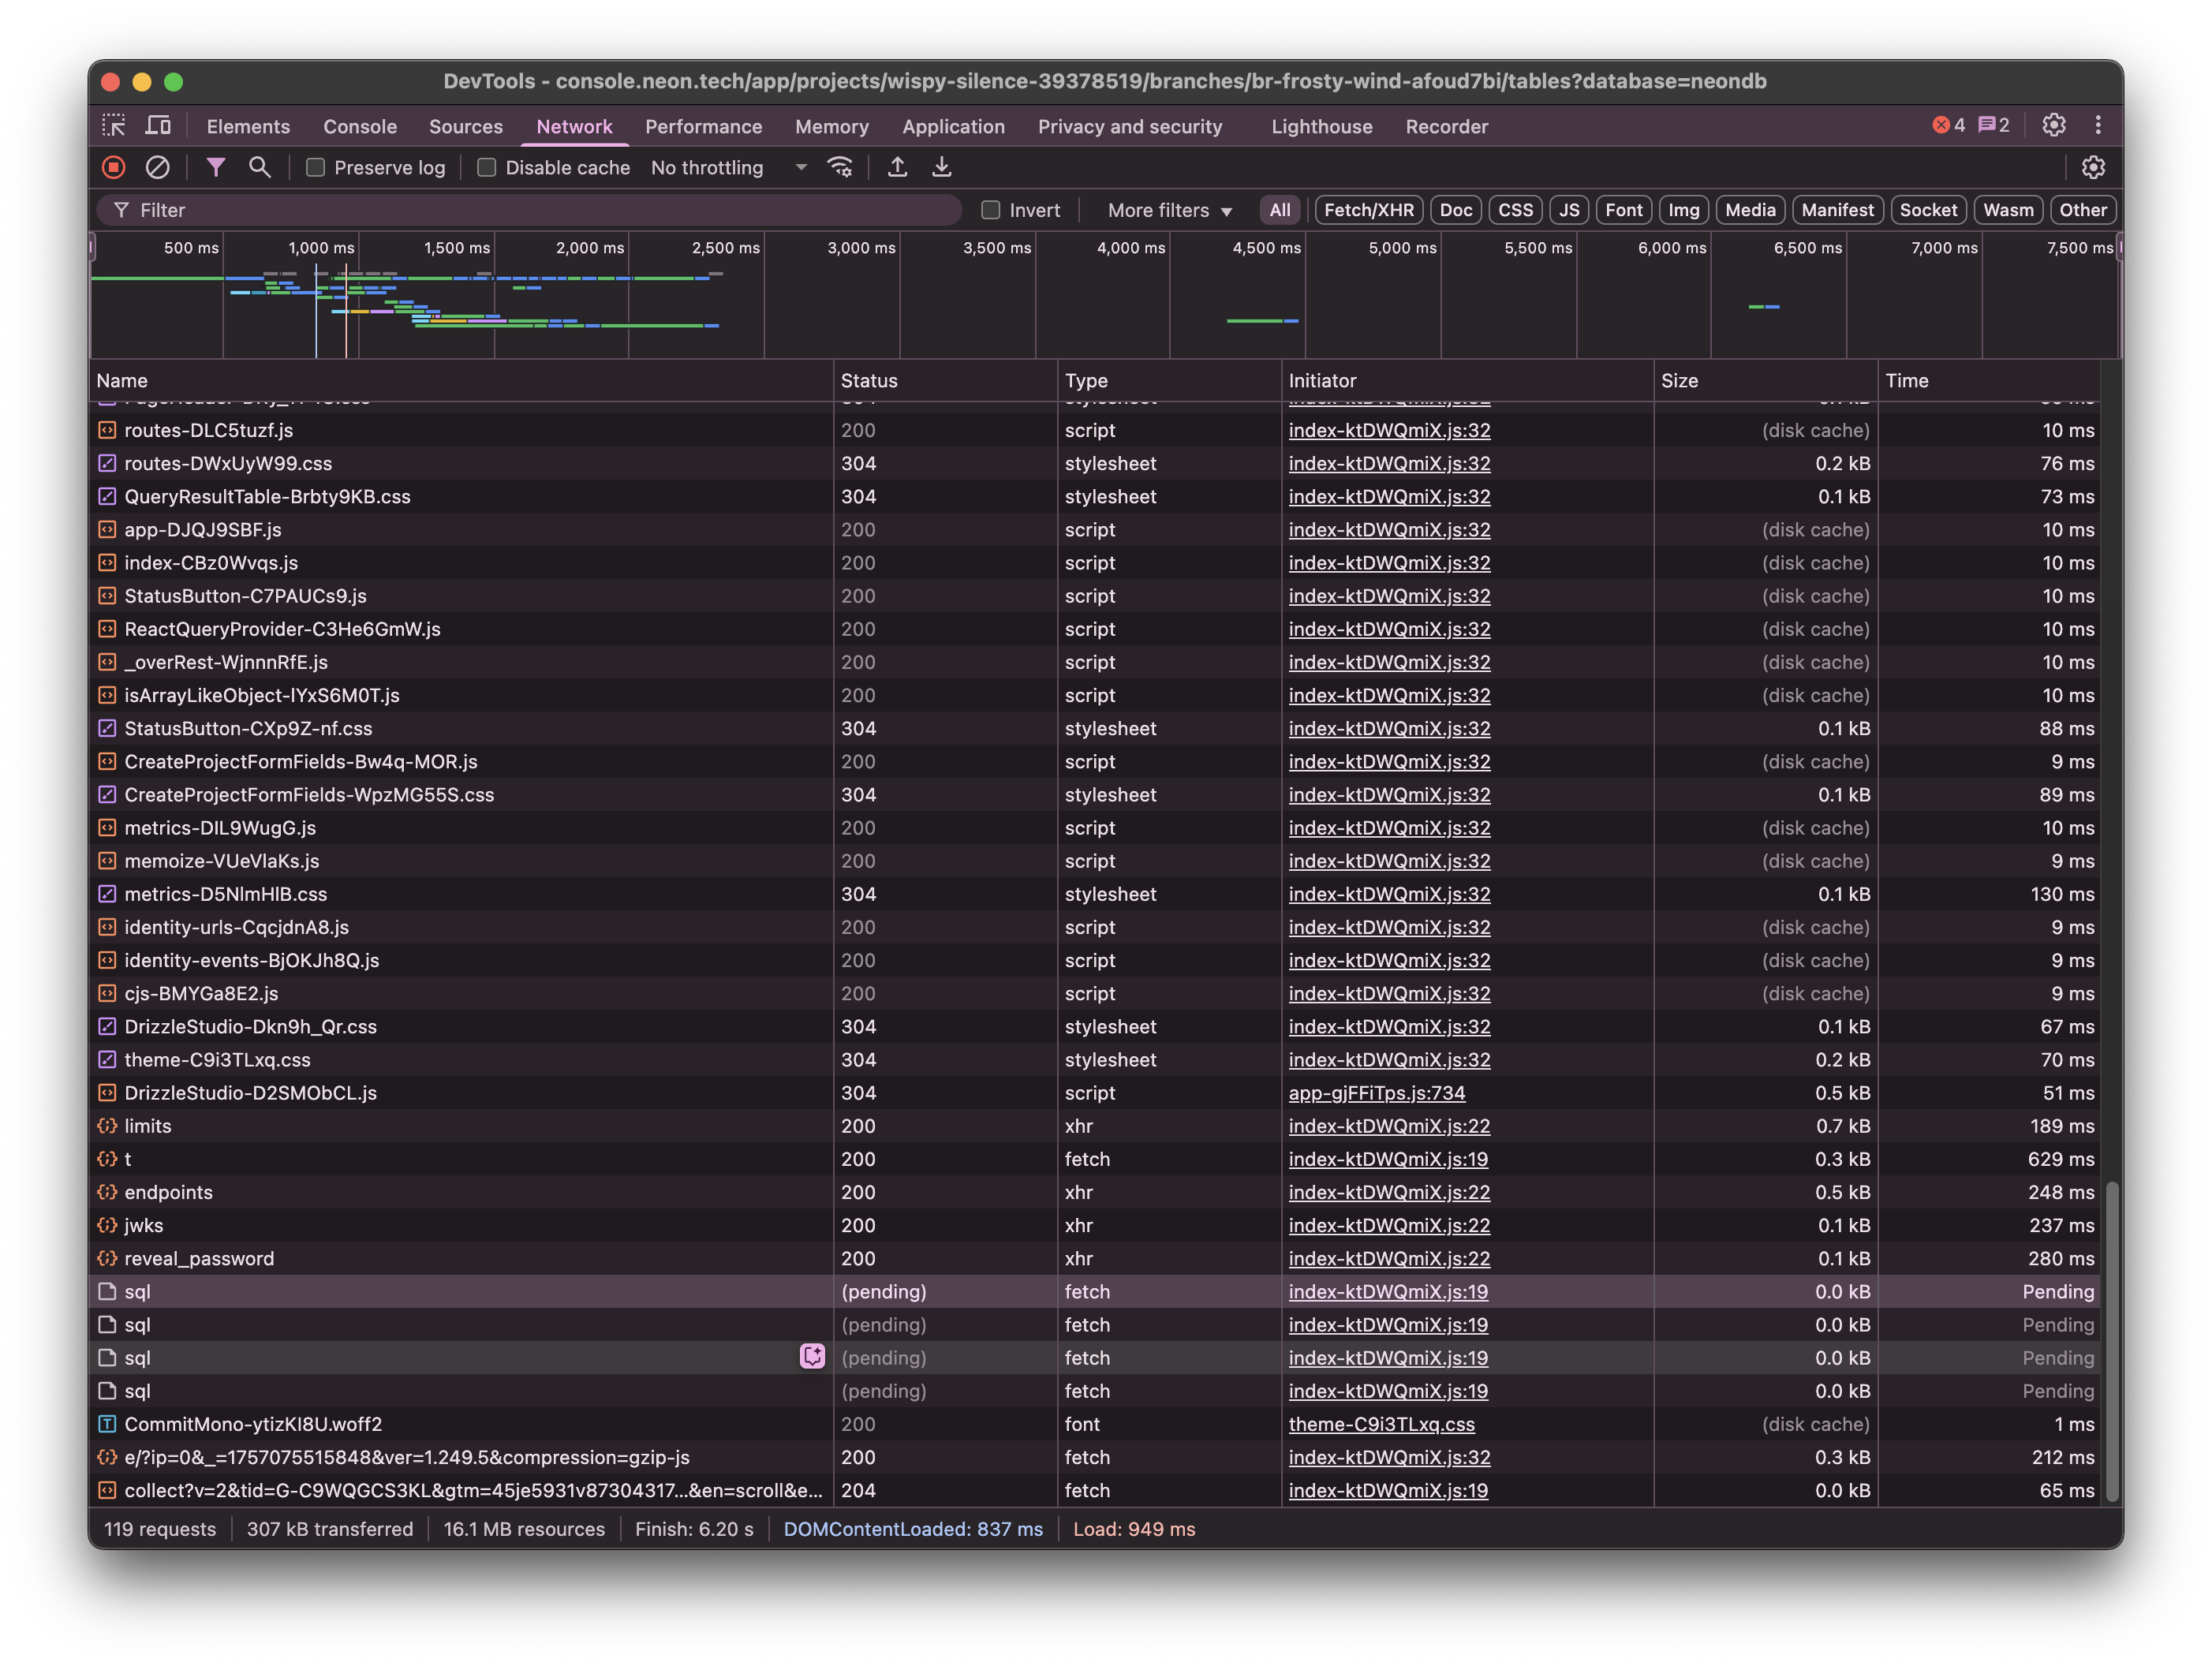The image size is (2212, 1666).
Task: Open the Lighthouse tab
Action: point(1322,126)
